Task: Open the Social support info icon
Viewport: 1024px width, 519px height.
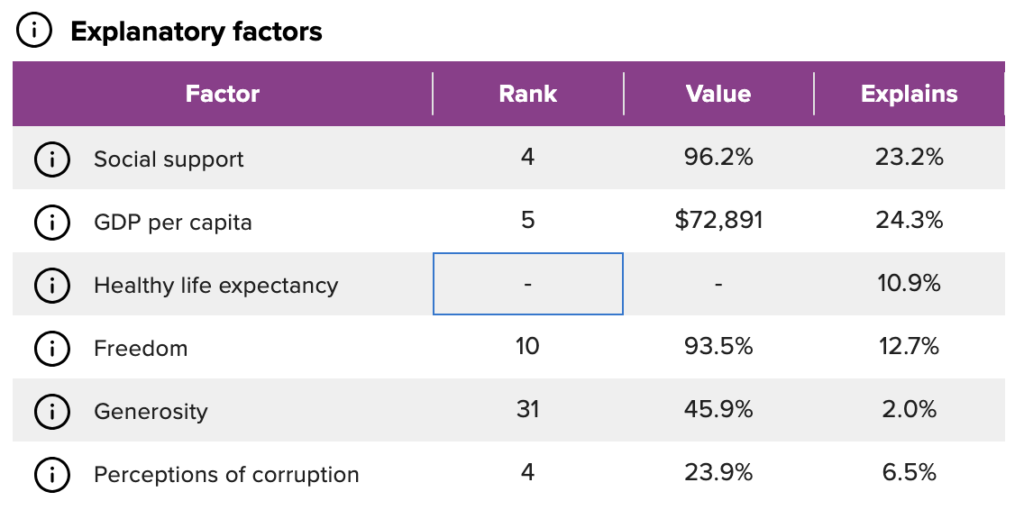Action: coord(52,159)
